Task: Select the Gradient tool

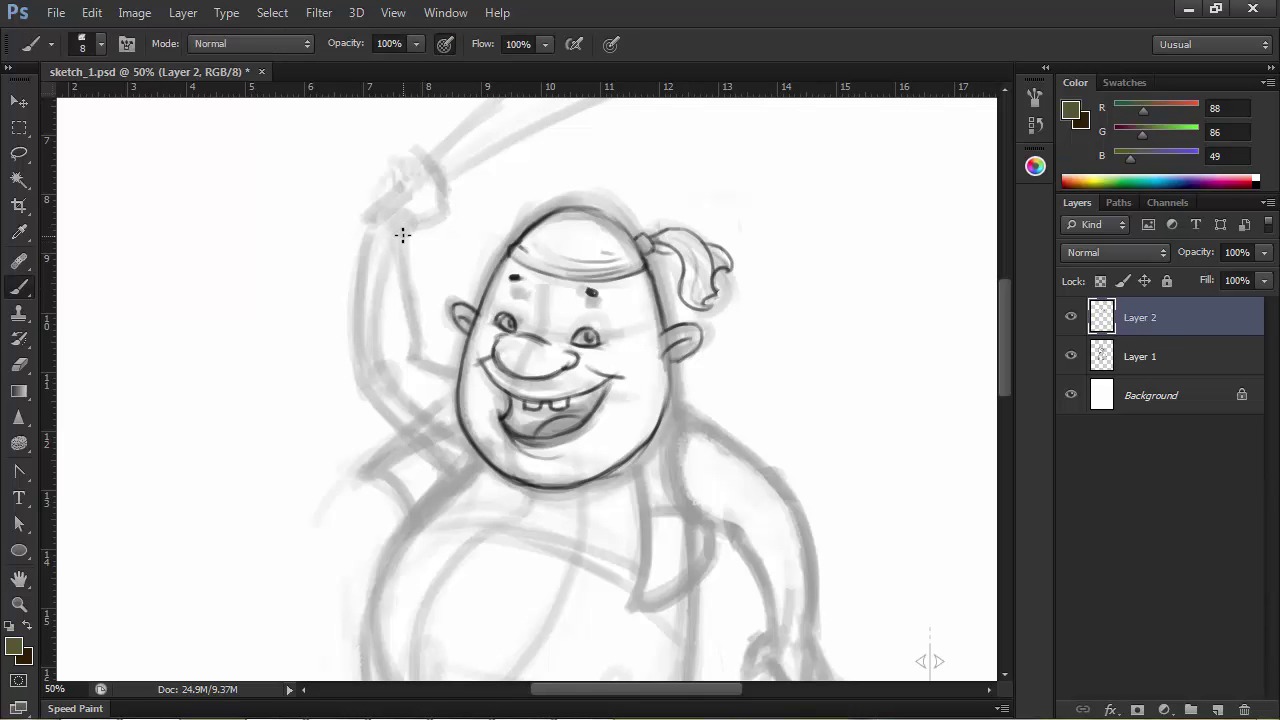Action: click(x=19, y=391)
